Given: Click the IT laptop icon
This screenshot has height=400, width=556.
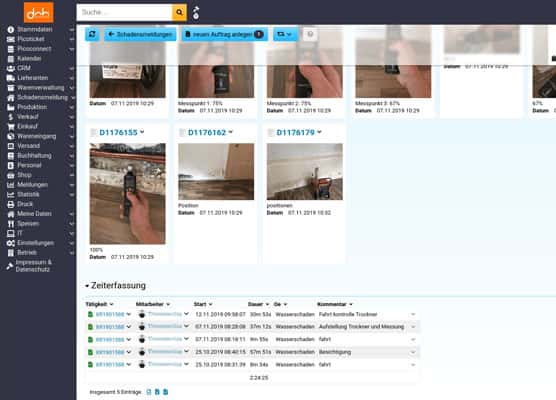Looking at the screenshot, I should coord(11,233).
